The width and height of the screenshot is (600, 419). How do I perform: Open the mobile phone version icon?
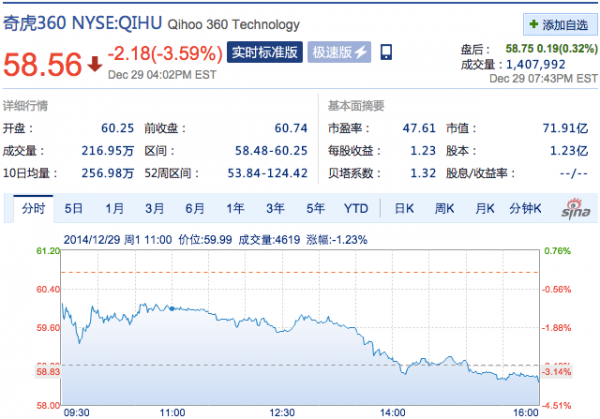click(x=386, y=52)
